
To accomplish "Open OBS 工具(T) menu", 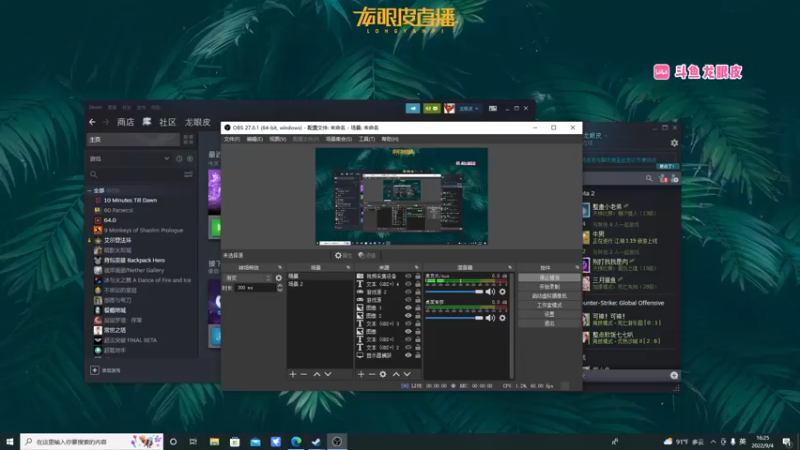I will point(366,139).
